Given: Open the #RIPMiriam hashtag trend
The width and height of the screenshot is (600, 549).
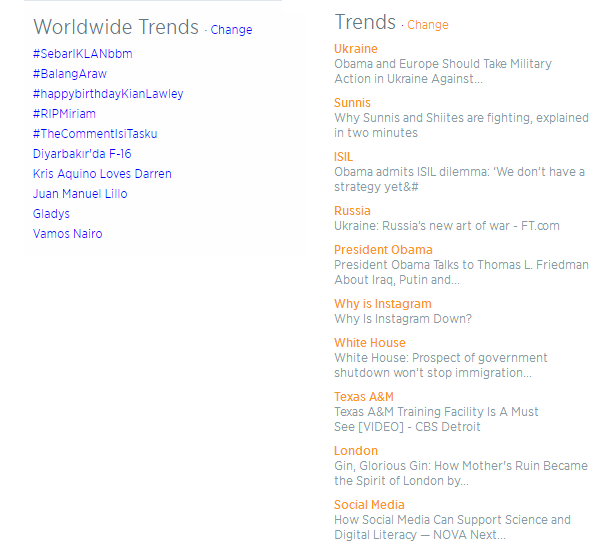Looking at the screenshot, I should [64, 114].
